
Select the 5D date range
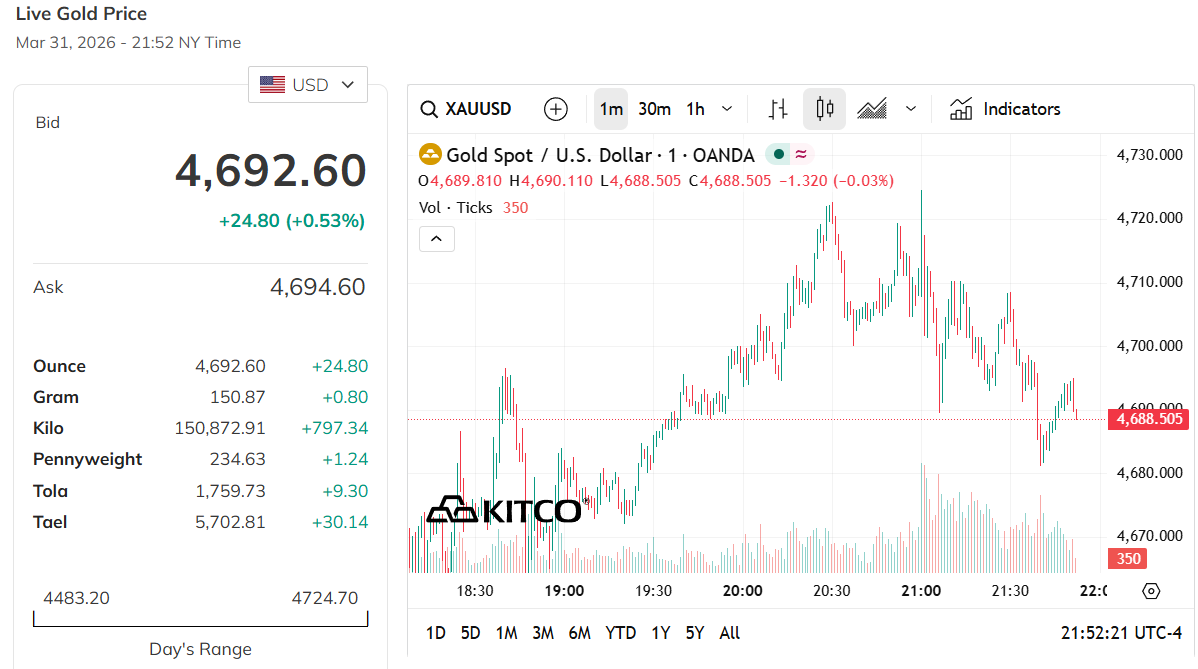coord(470,633)
